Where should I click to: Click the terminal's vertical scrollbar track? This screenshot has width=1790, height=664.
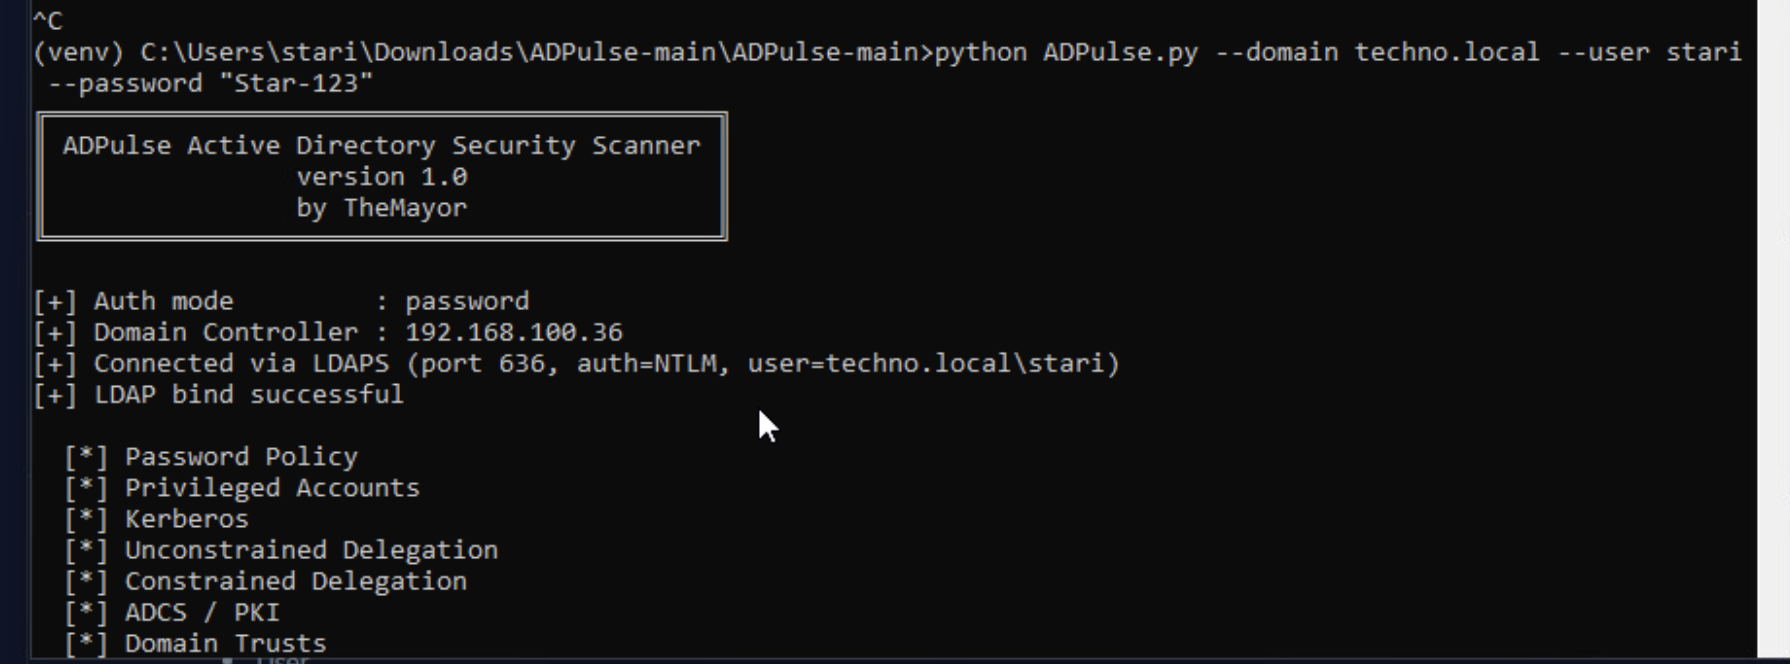[x=1773, y=330]
